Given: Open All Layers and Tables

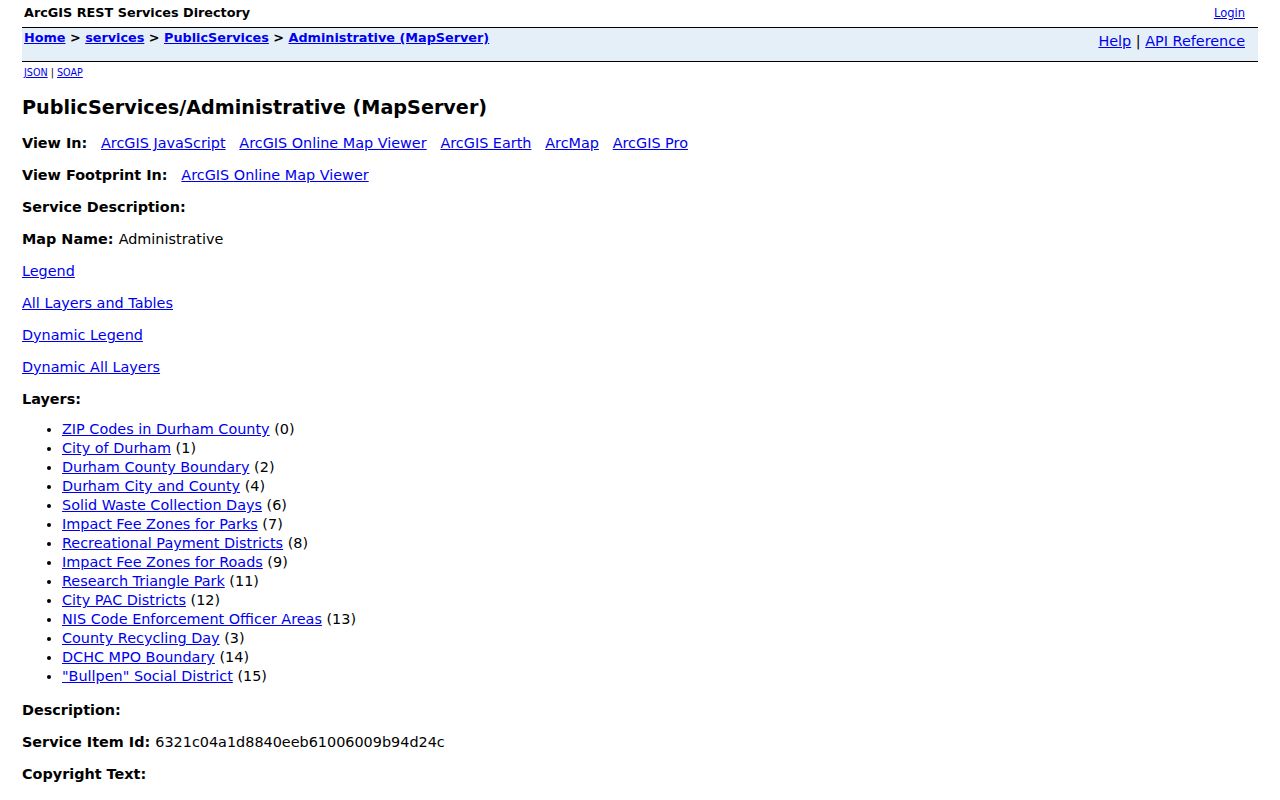Looking at the screenshot, I should tap(97, 303).
